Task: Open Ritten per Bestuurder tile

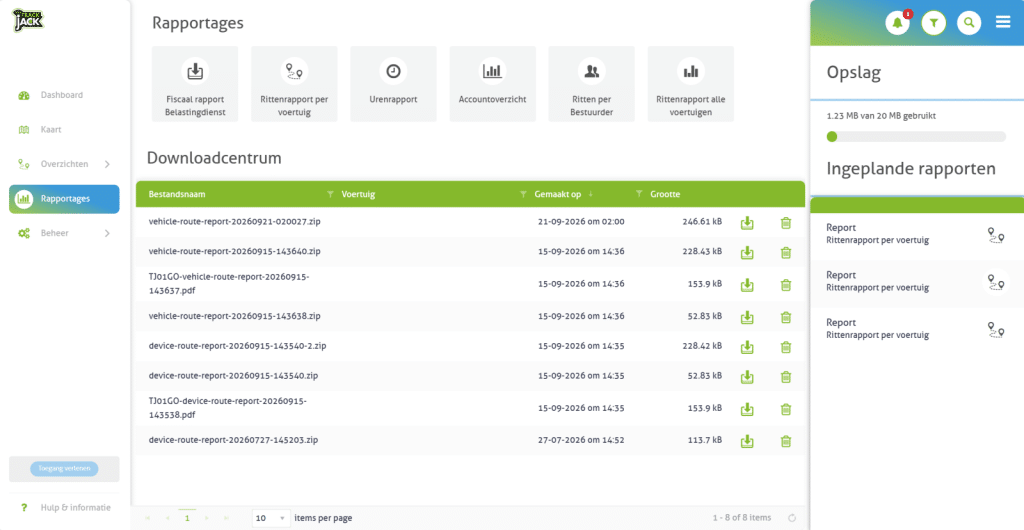Action: pos(592,84)
